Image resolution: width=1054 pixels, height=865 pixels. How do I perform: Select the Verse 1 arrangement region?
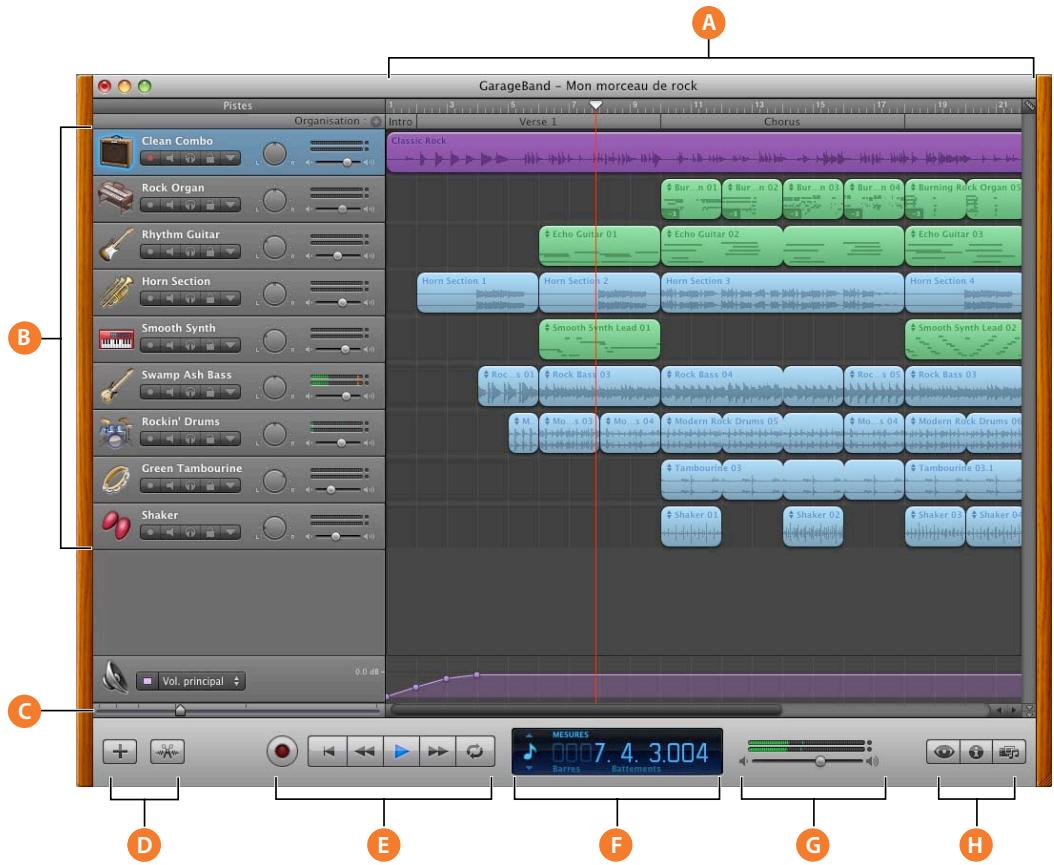click(x=538, y=122)
